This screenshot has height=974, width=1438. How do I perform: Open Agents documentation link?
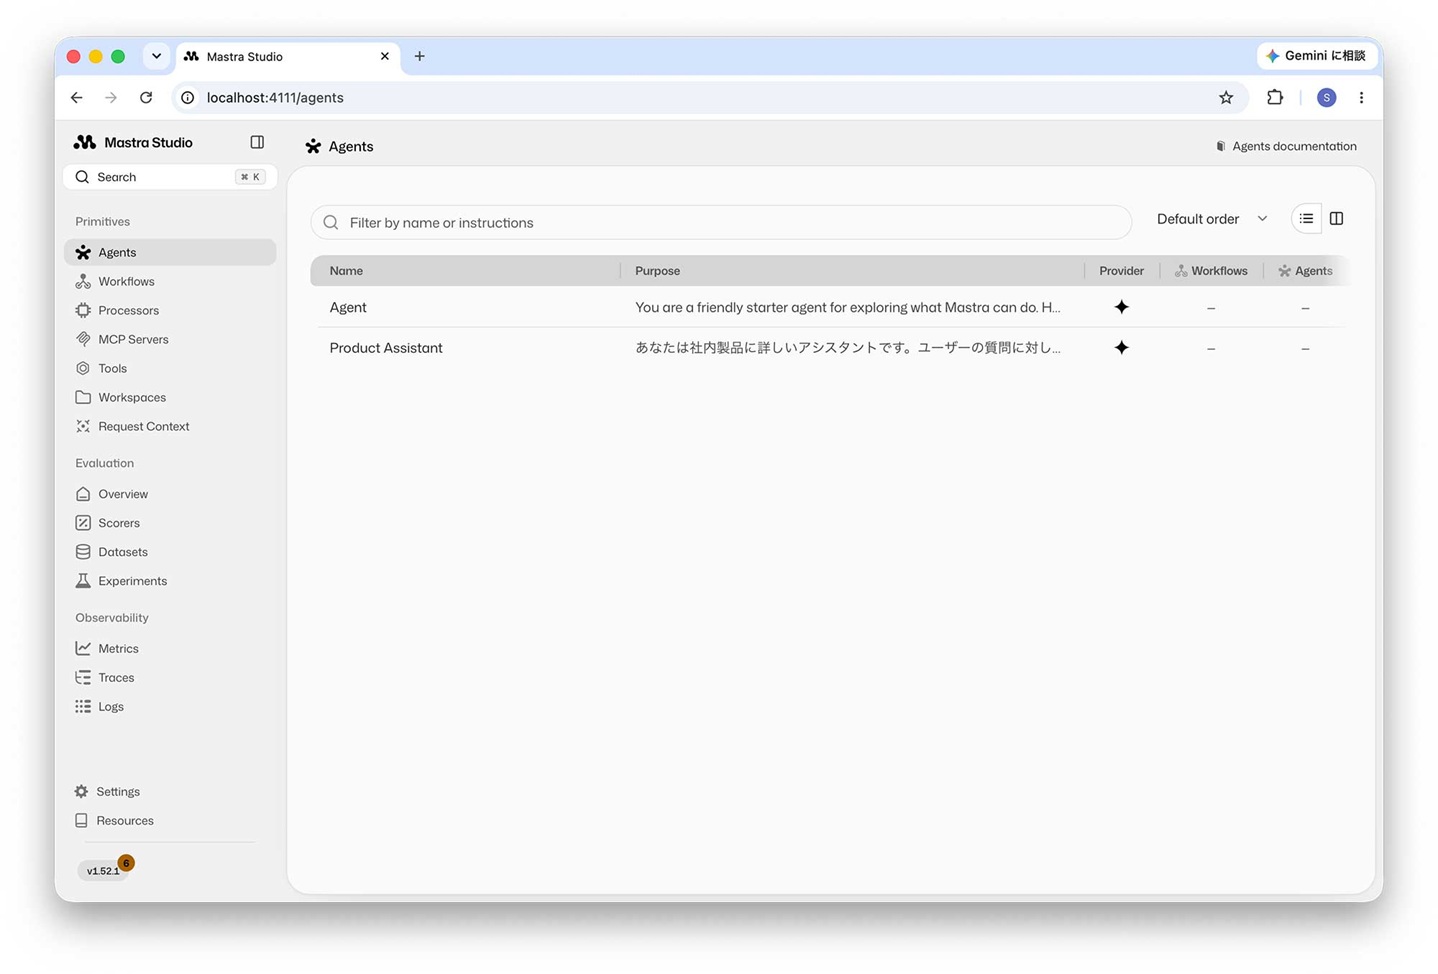(1286, 146)
